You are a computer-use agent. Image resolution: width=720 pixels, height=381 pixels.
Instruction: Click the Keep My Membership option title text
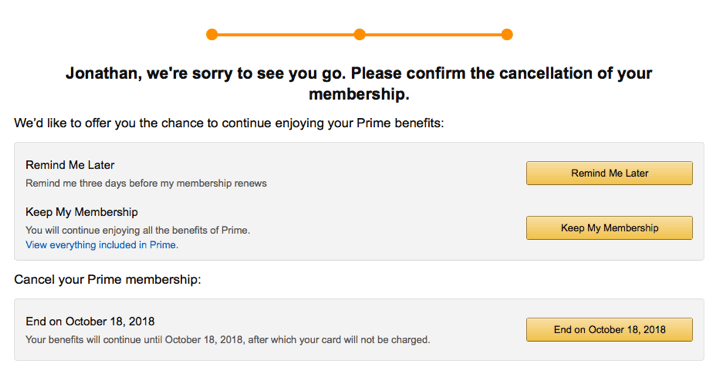(82, 212)
